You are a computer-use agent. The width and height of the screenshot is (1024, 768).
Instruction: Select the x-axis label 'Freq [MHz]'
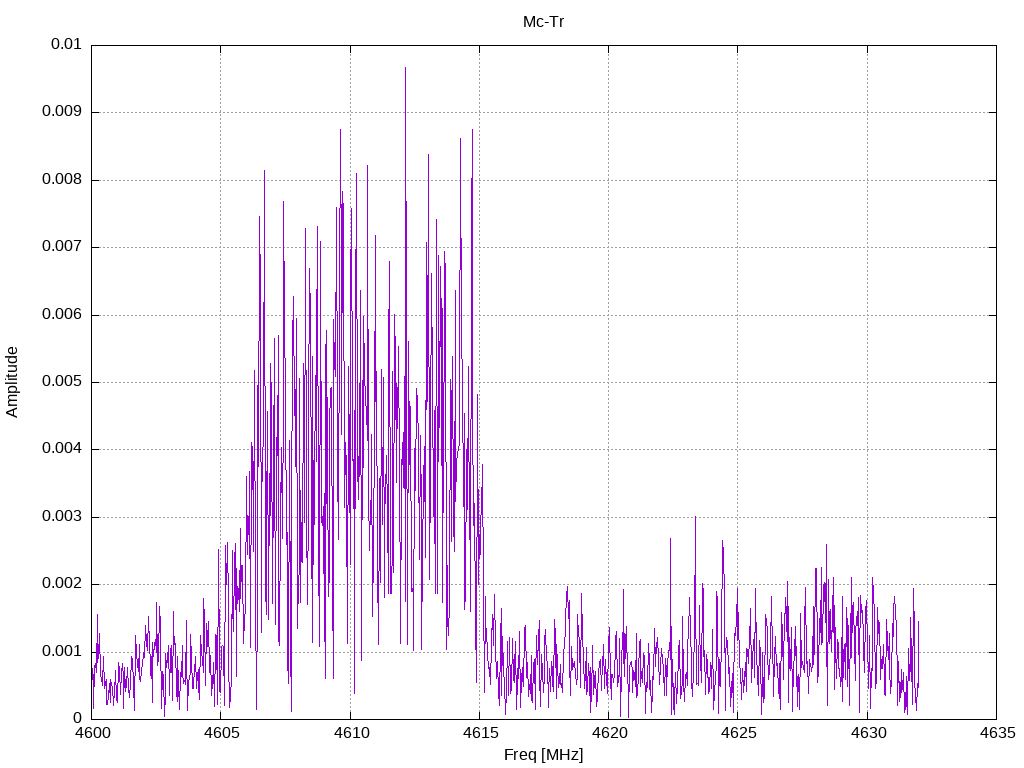(x=543, y=755)
